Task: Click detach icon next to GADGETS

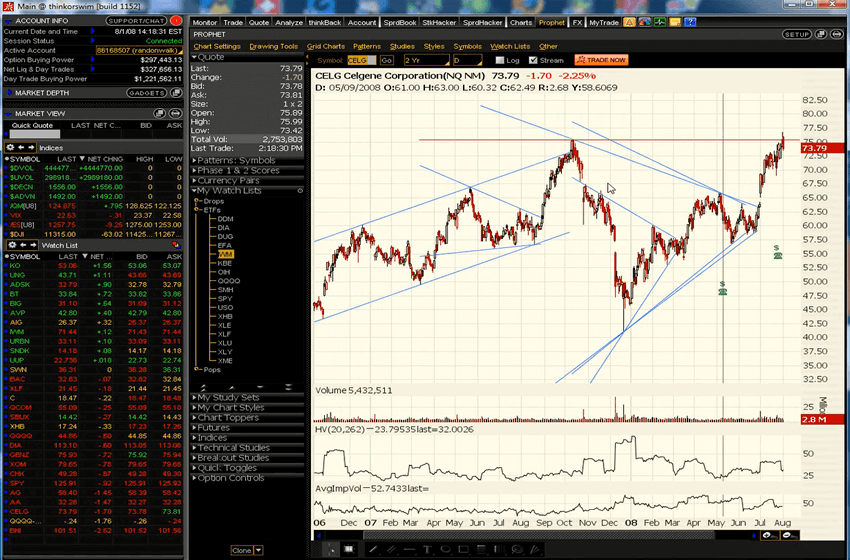Action: tap(176, 93)
